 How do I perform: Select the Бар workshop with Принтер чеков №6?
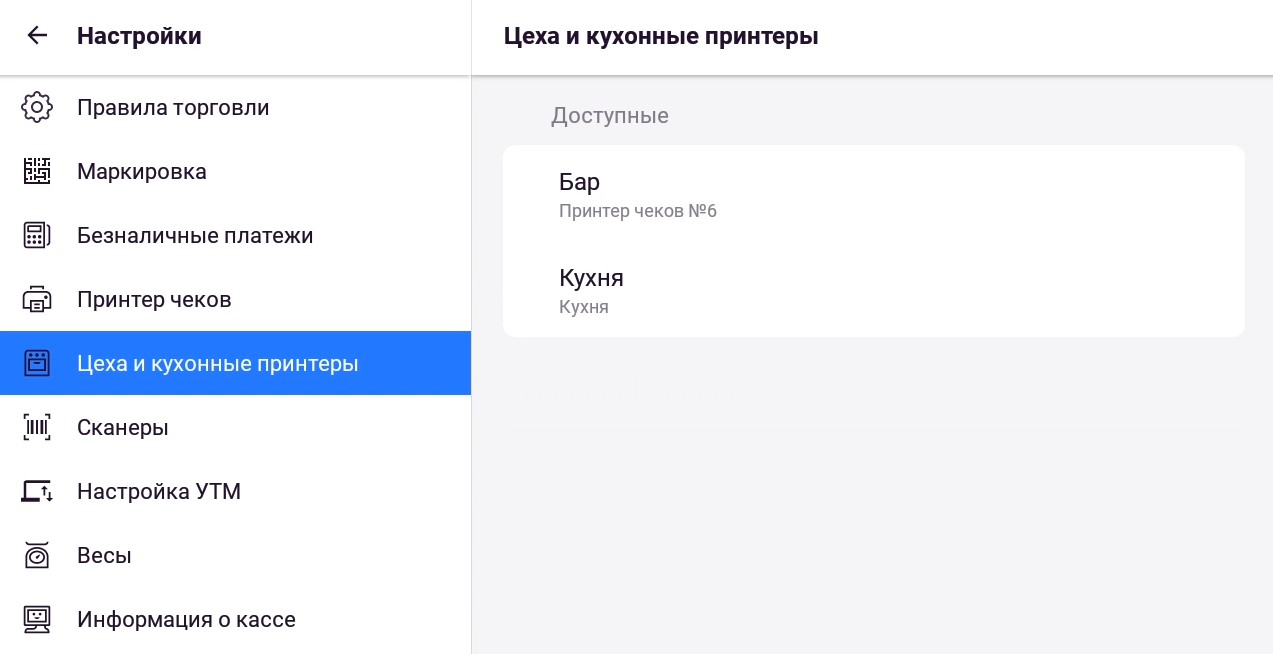tap(873, 194)
